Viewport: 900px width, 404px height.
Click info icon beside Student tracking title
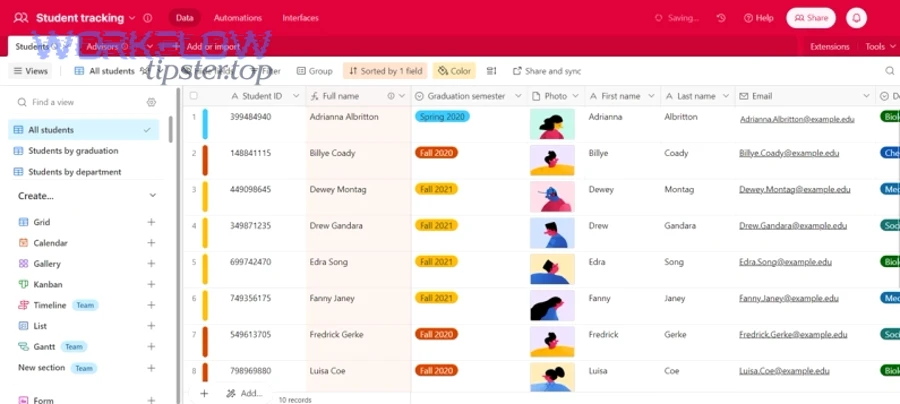pyautogui.click(x=148, y=18)
